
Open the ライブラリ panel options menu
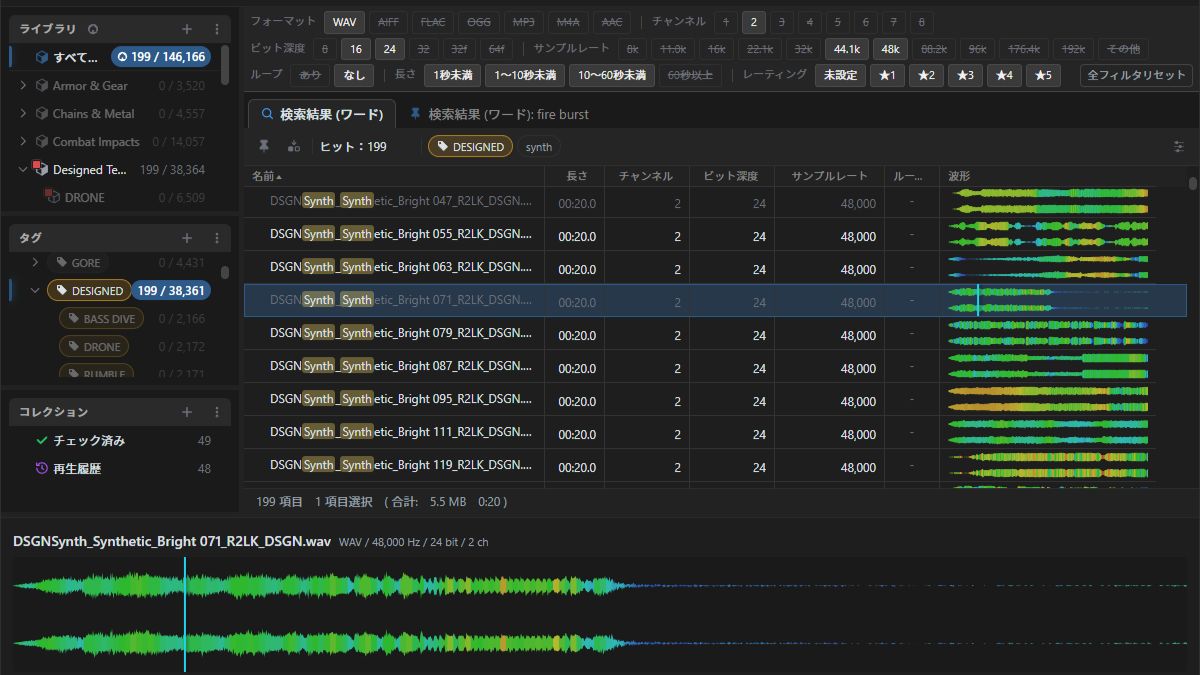[217, 29]
